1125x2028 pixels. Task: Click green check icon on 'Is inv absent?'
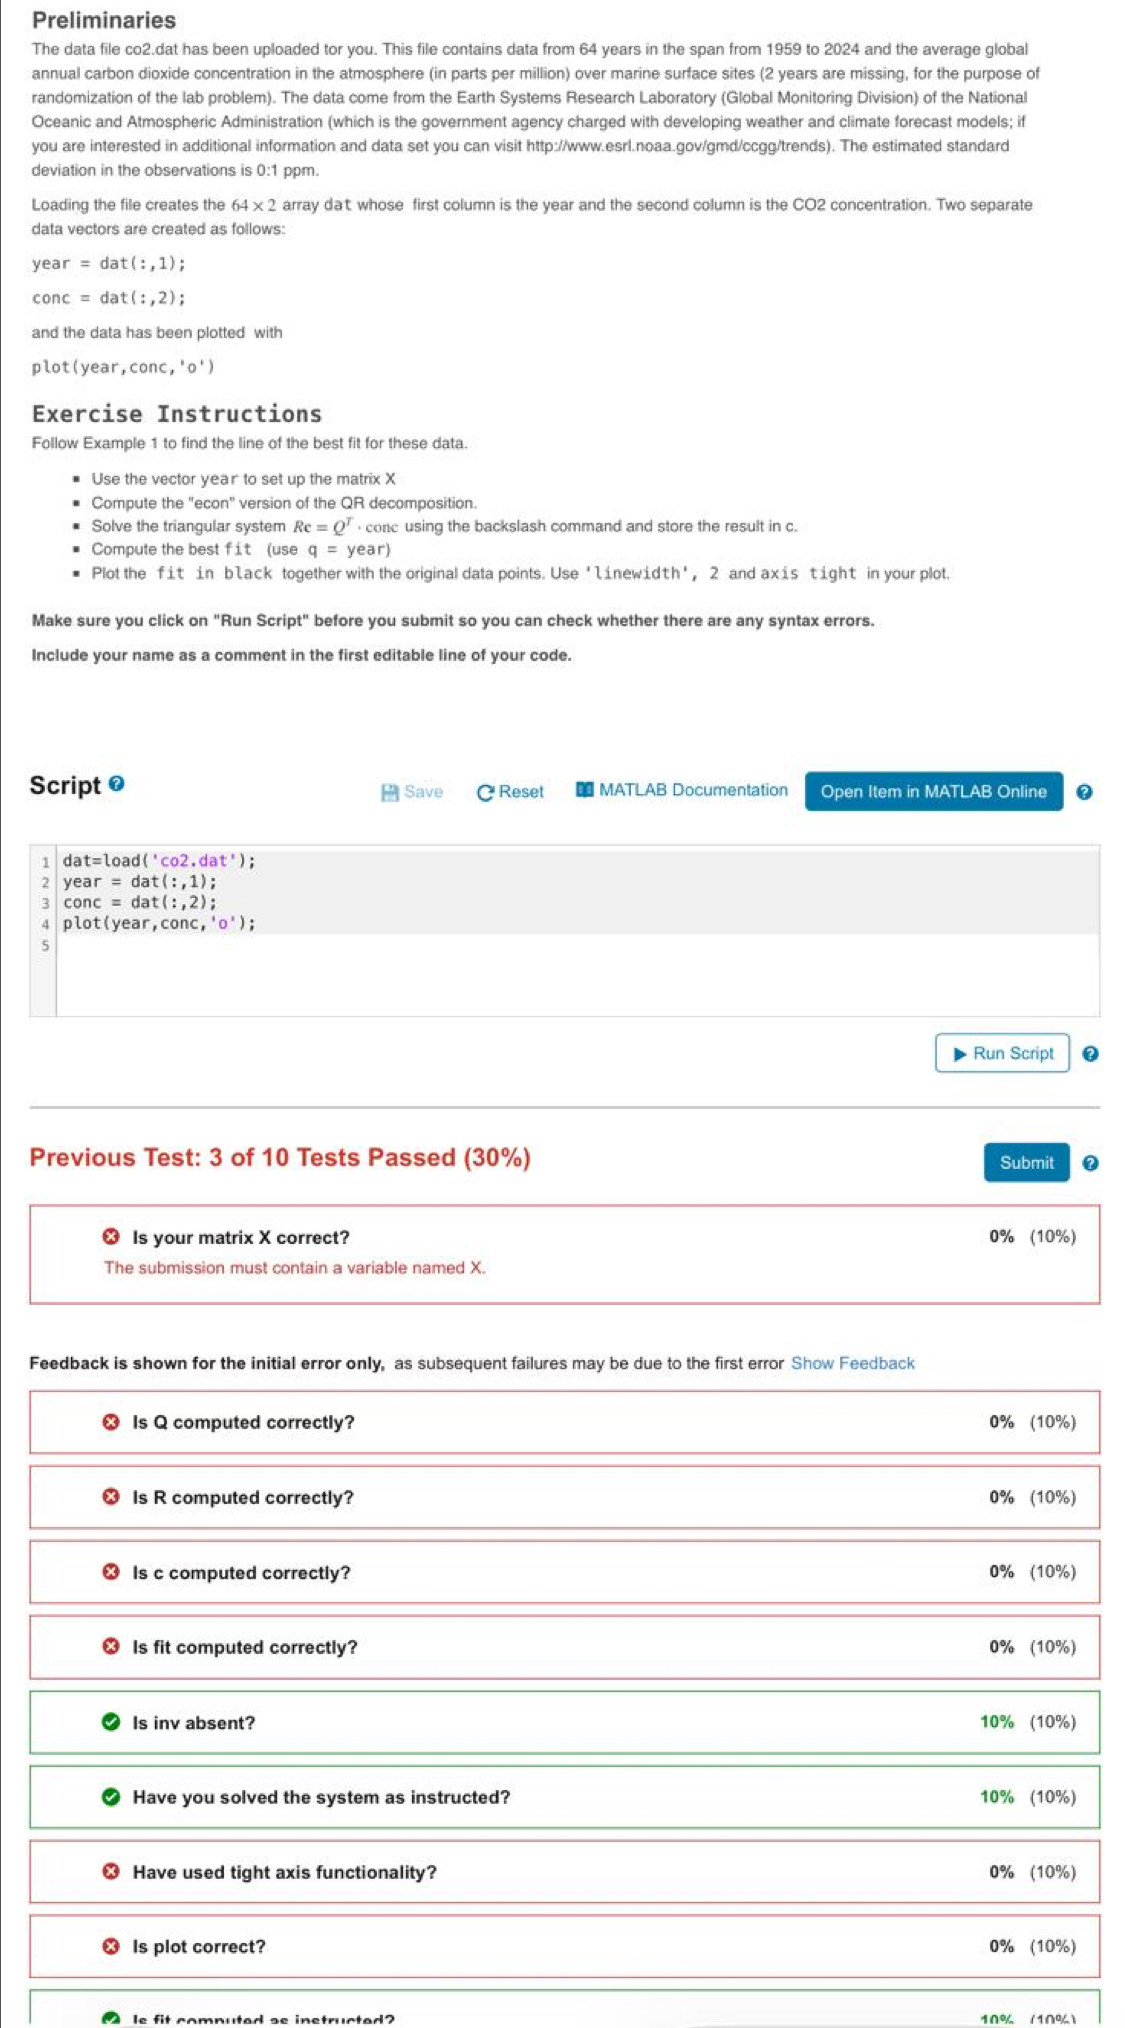[x=111, y=1722]
